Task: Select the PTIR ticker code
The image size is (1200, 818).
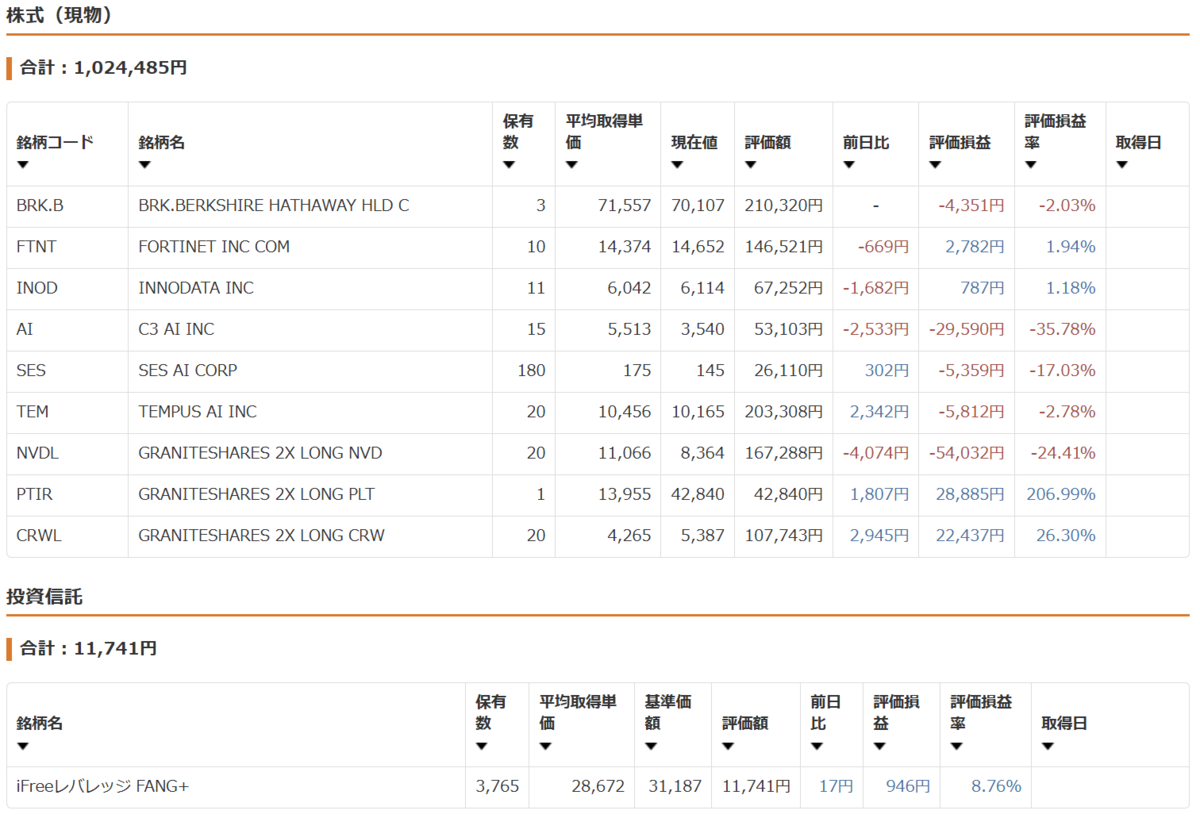Action: tap(35, 494)
